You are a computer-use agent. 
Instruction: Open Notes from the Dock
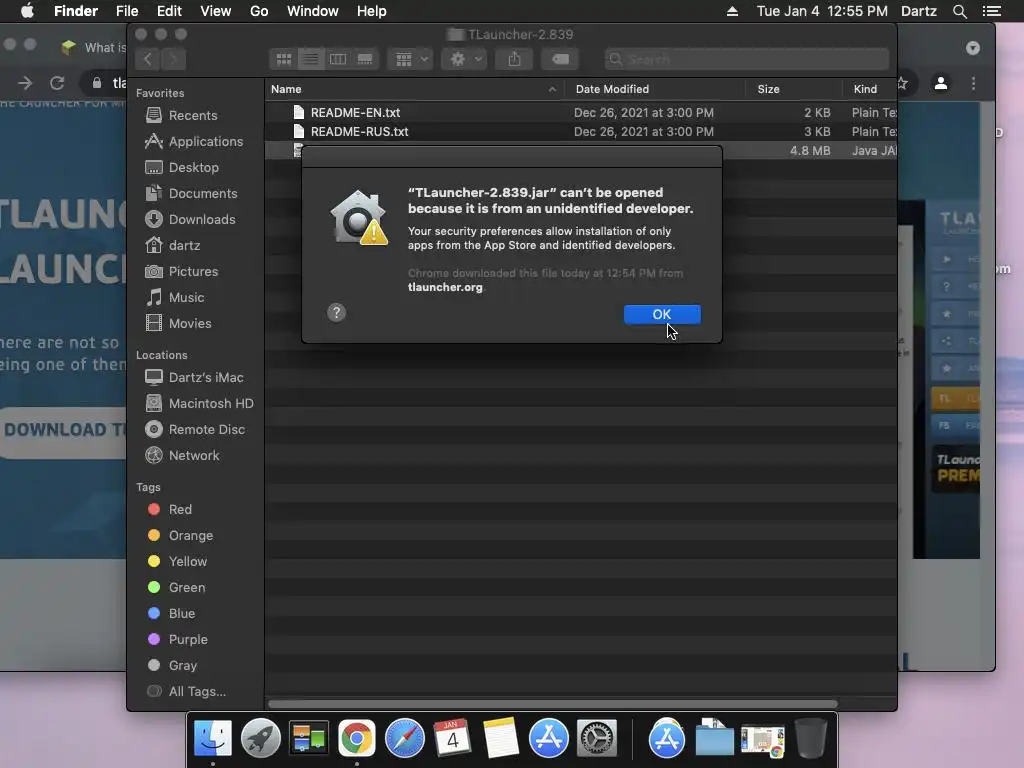pyautogui.click(x=500, y=739)
